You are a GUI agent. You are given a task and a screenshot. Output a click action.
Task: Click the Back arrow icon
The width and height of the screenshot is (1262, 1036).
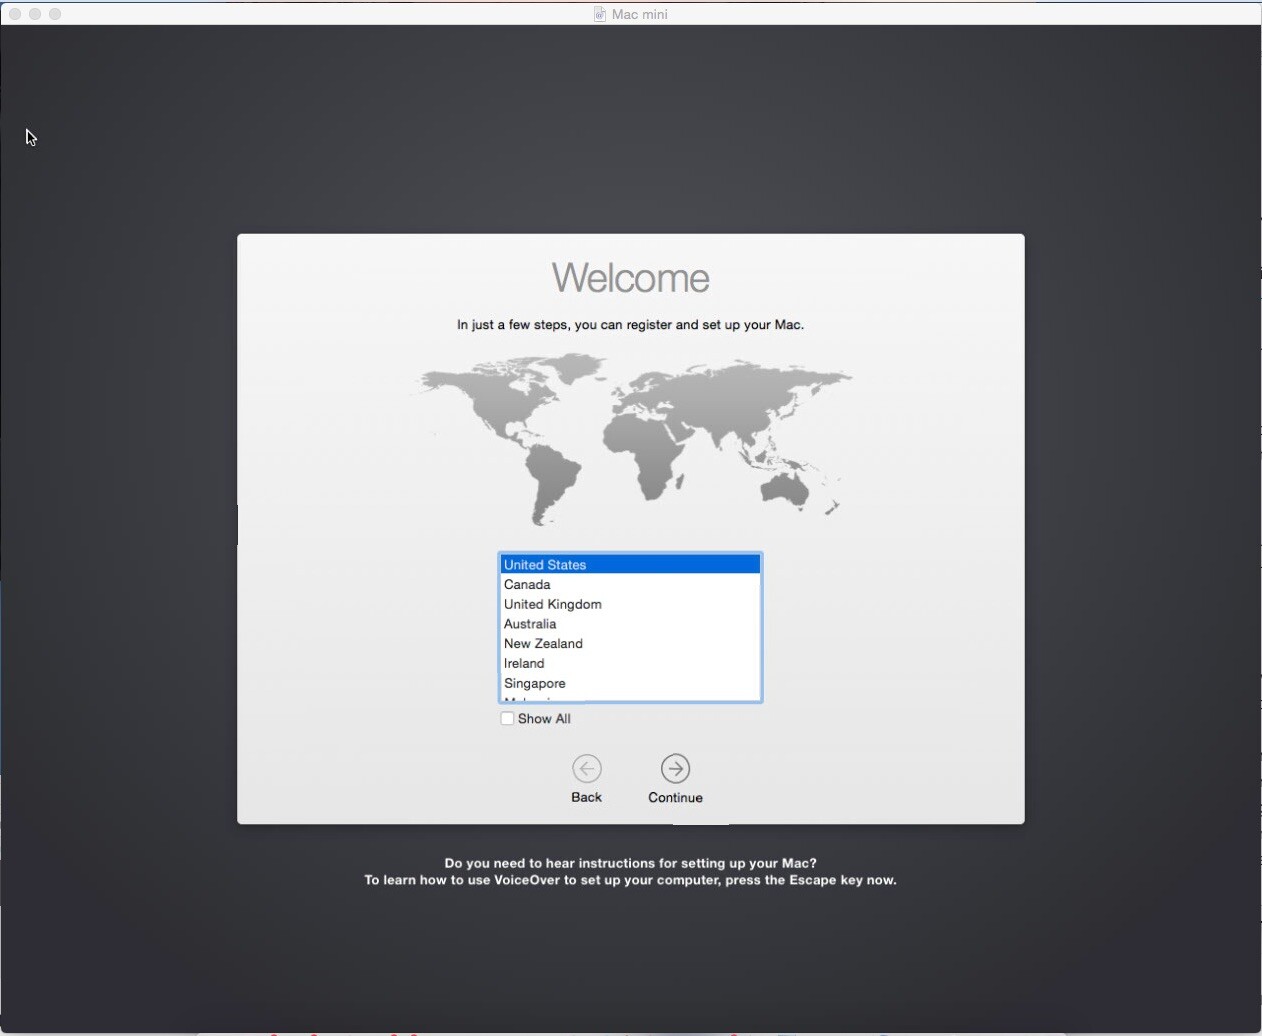(x=587, y=768)
